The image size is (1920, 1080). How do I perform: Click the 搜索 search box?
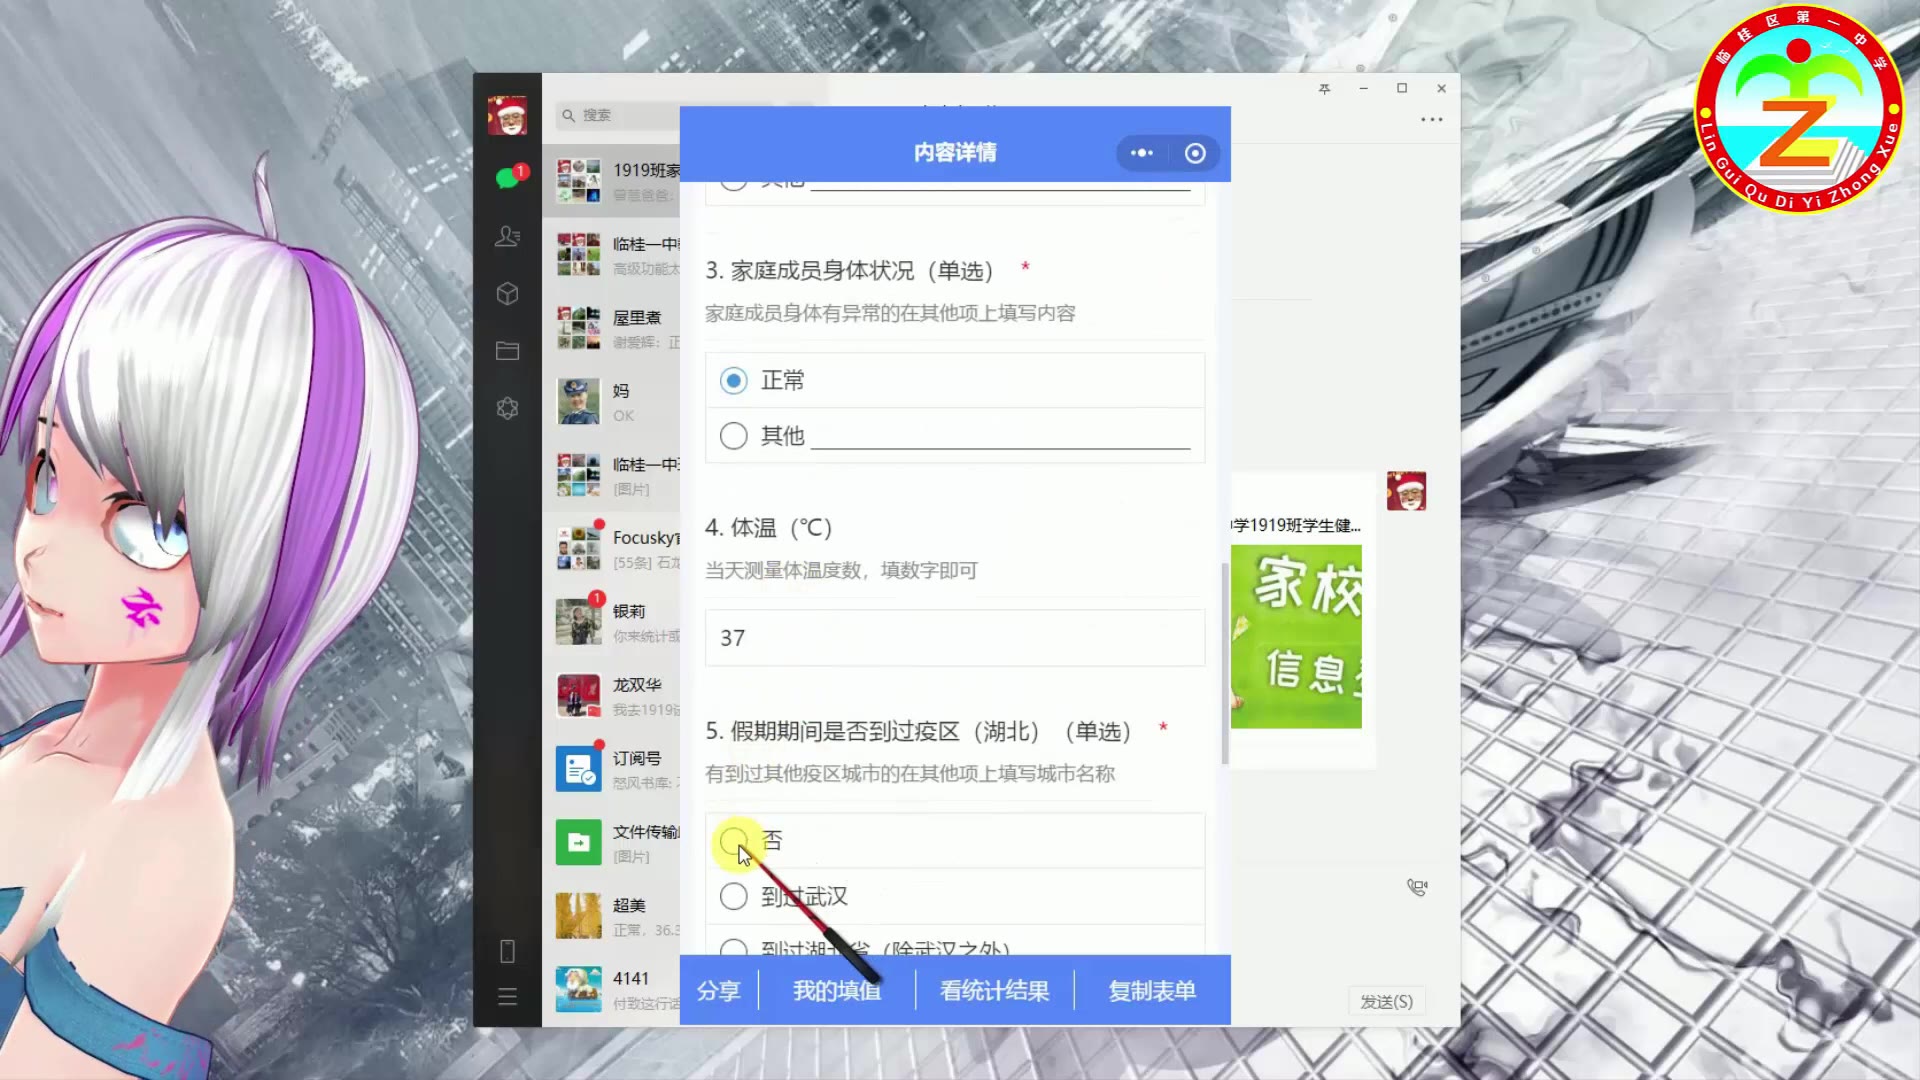click(x=618, y=115)
